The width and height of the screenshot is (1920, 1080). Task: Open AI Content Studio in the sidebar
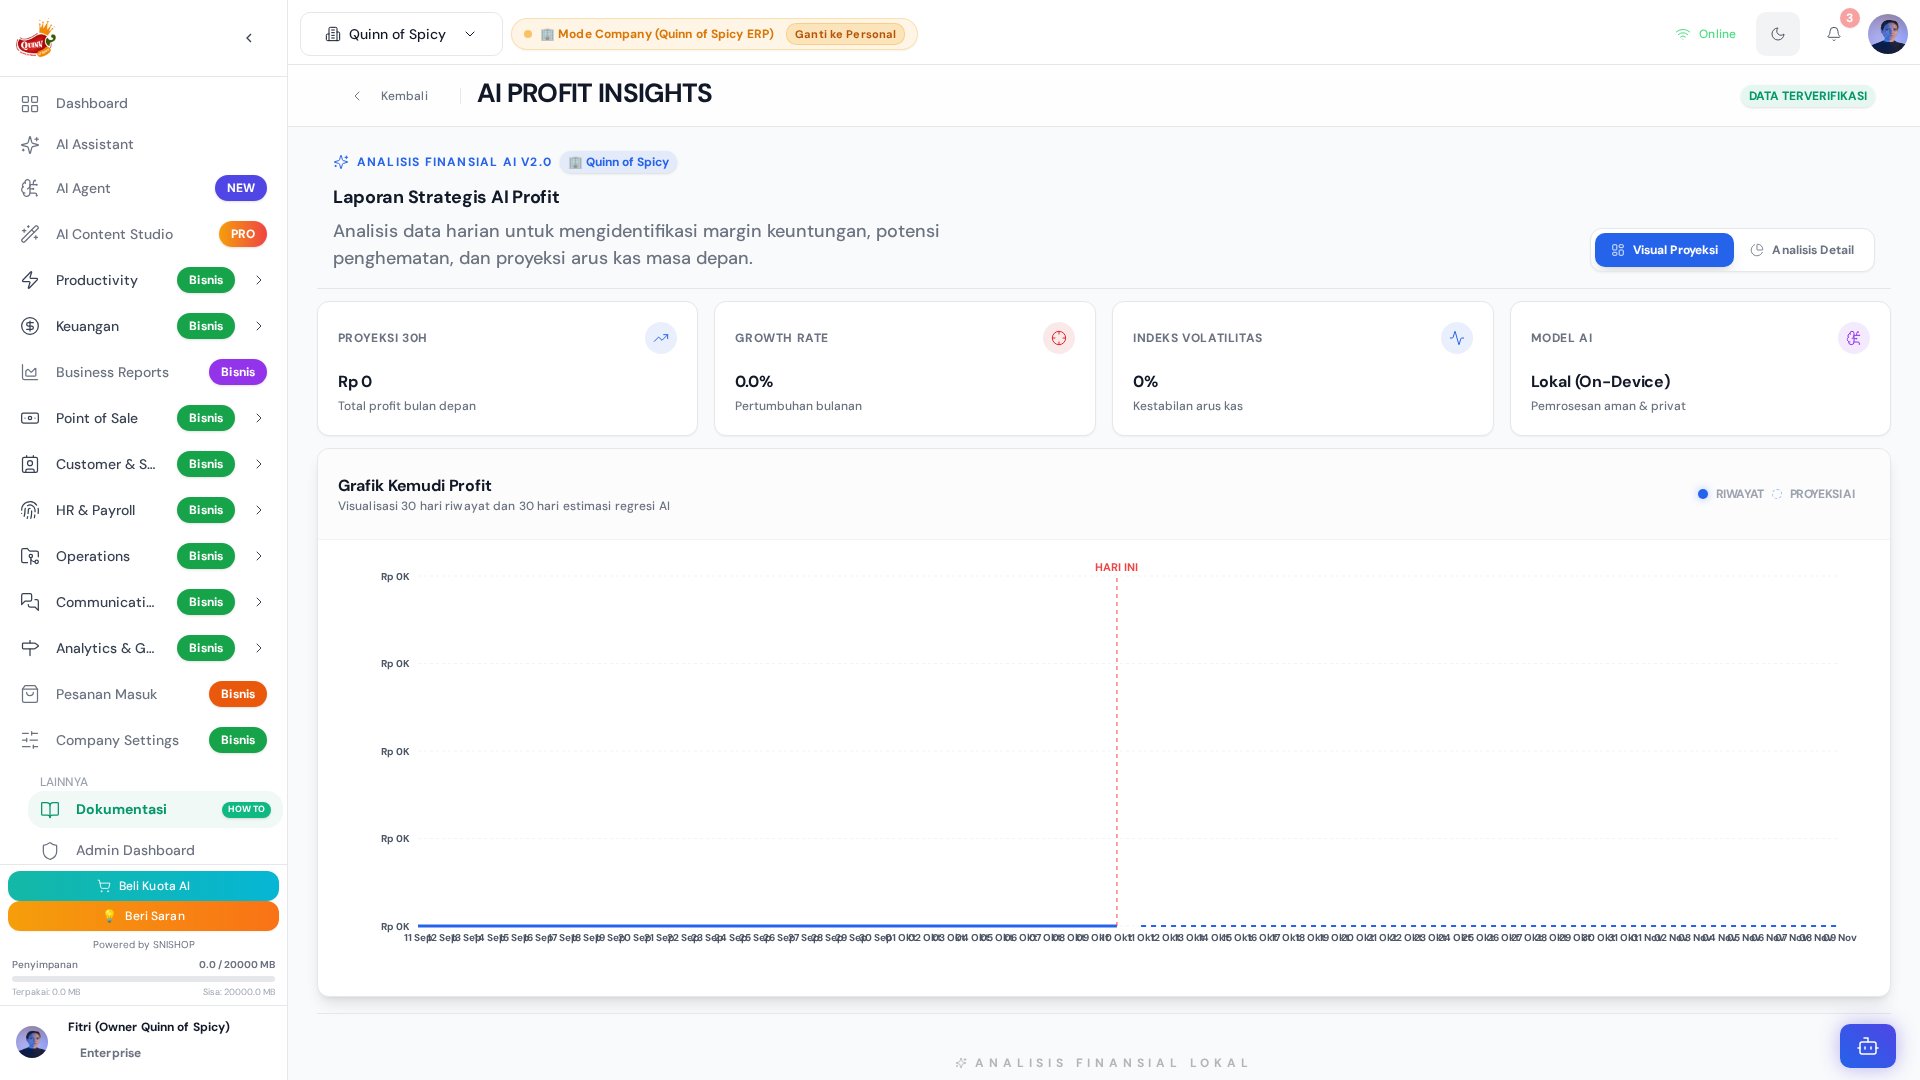pyautogui.click(x=143, y=234)
